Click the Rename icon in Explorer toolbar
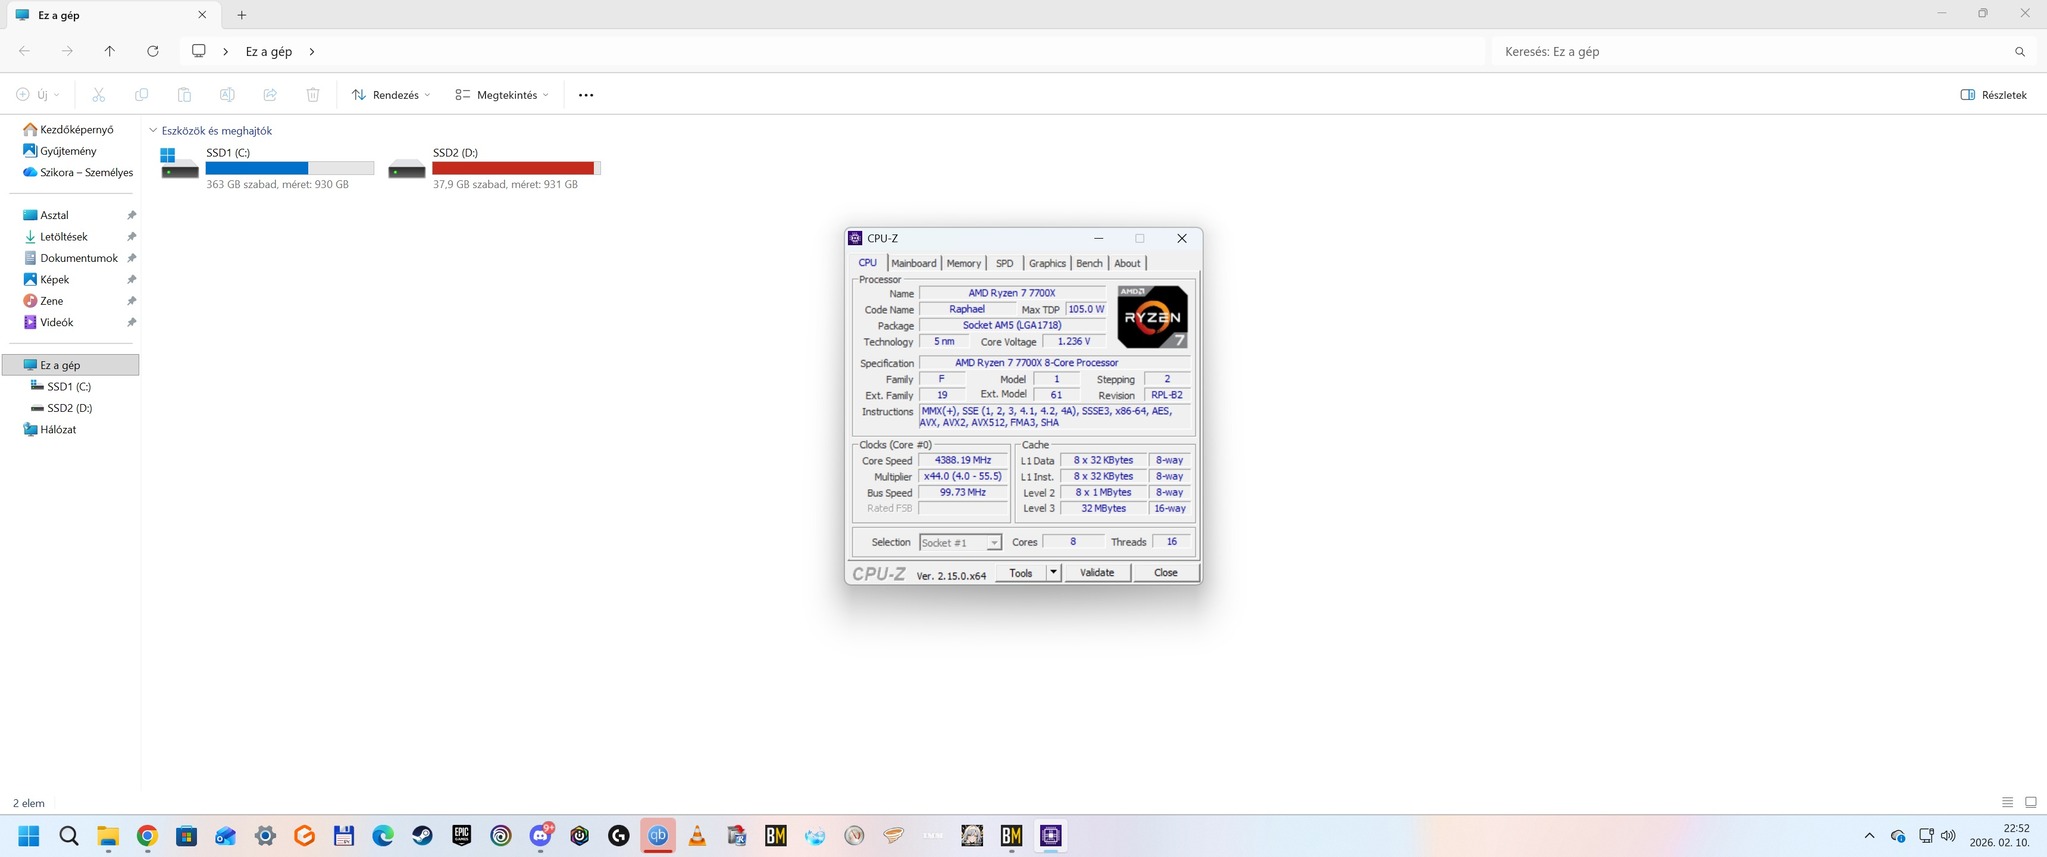This screenshot has height=857, width=2047. (x=227, y=95)
